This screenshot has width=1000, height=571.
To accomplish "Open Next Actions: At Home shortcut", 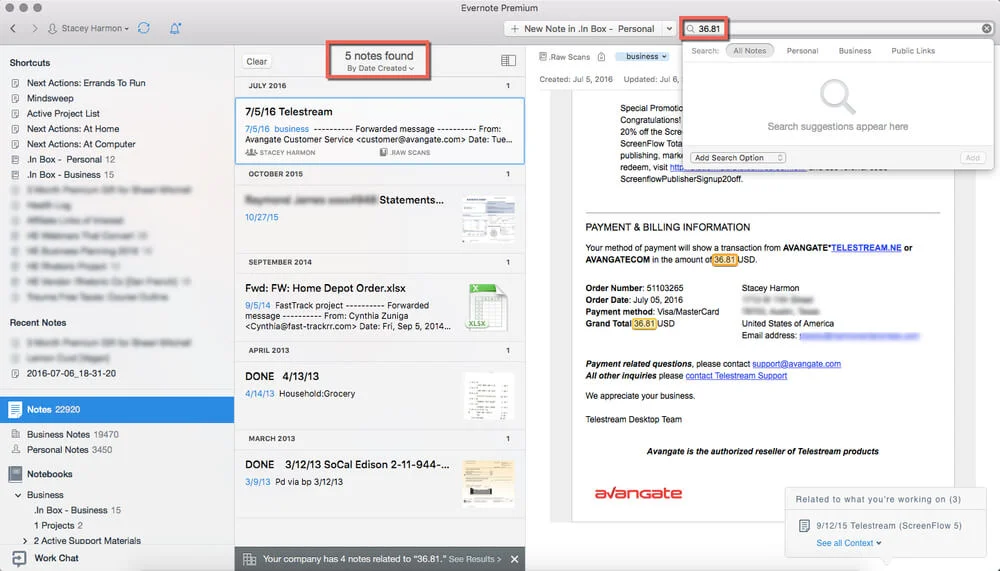I will [x=73, y=129].
